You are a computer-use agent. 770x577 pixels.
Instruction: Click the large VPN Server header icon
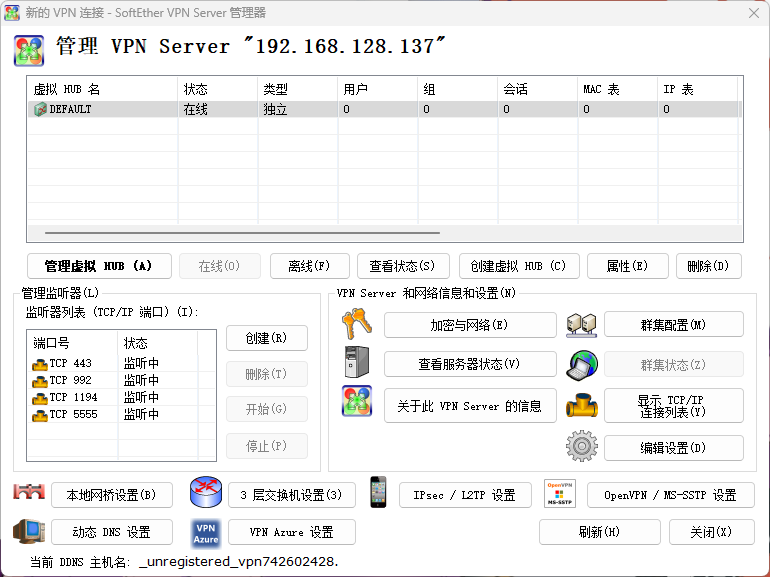(x=29, y=51)
